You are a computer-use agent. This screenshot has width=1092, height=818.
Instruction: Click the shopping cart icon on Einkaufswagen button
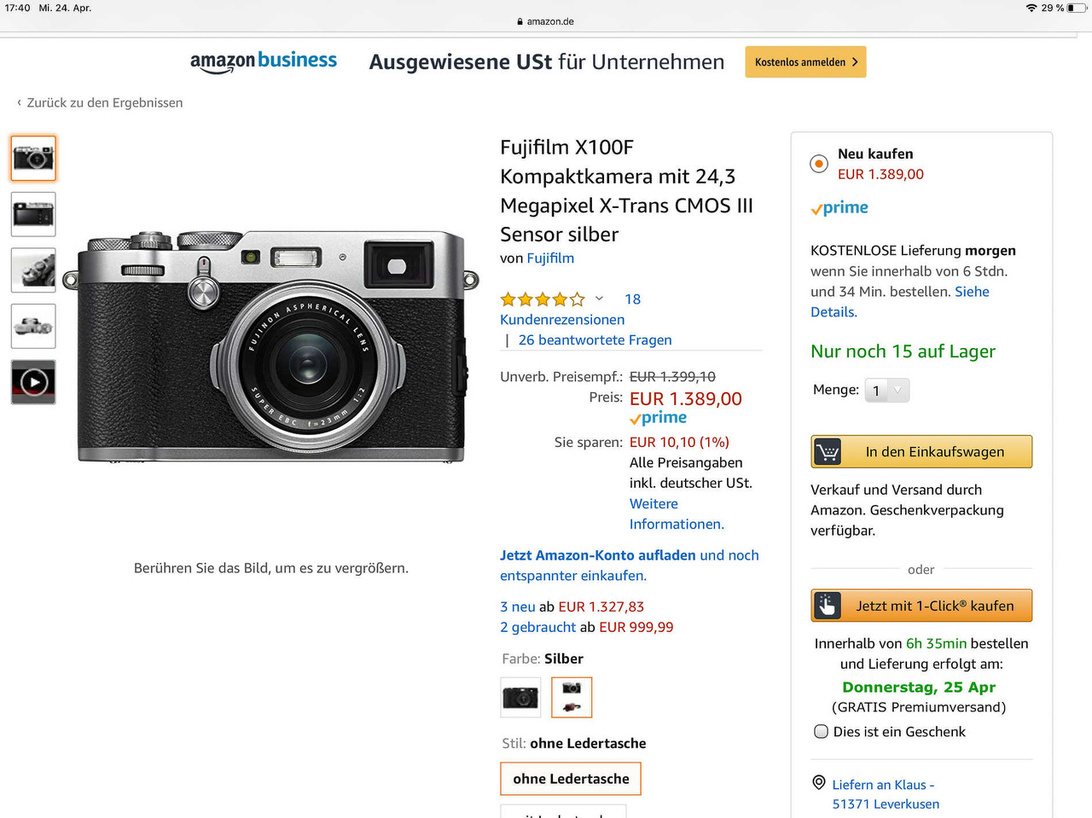(827, 452)
